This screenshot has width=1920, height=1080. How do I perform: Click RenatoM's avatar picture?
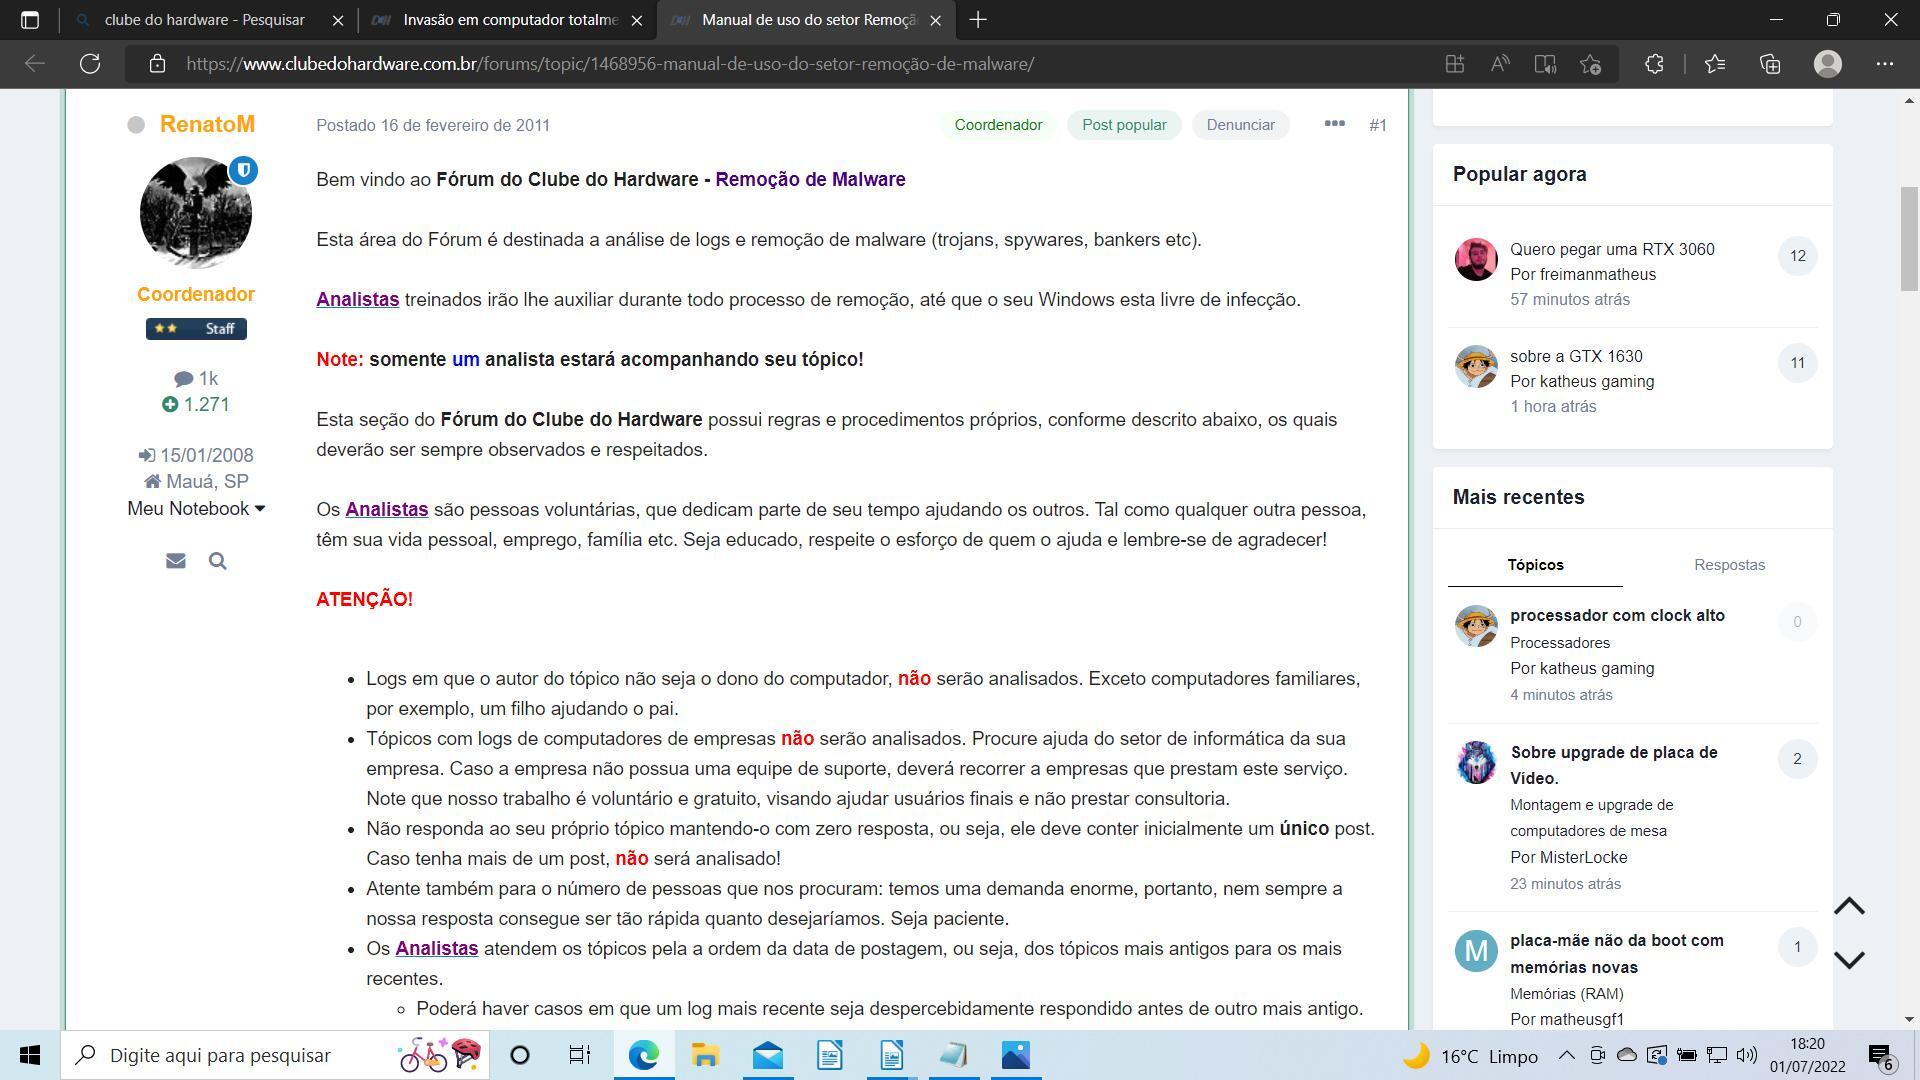(x=195, y=212)
